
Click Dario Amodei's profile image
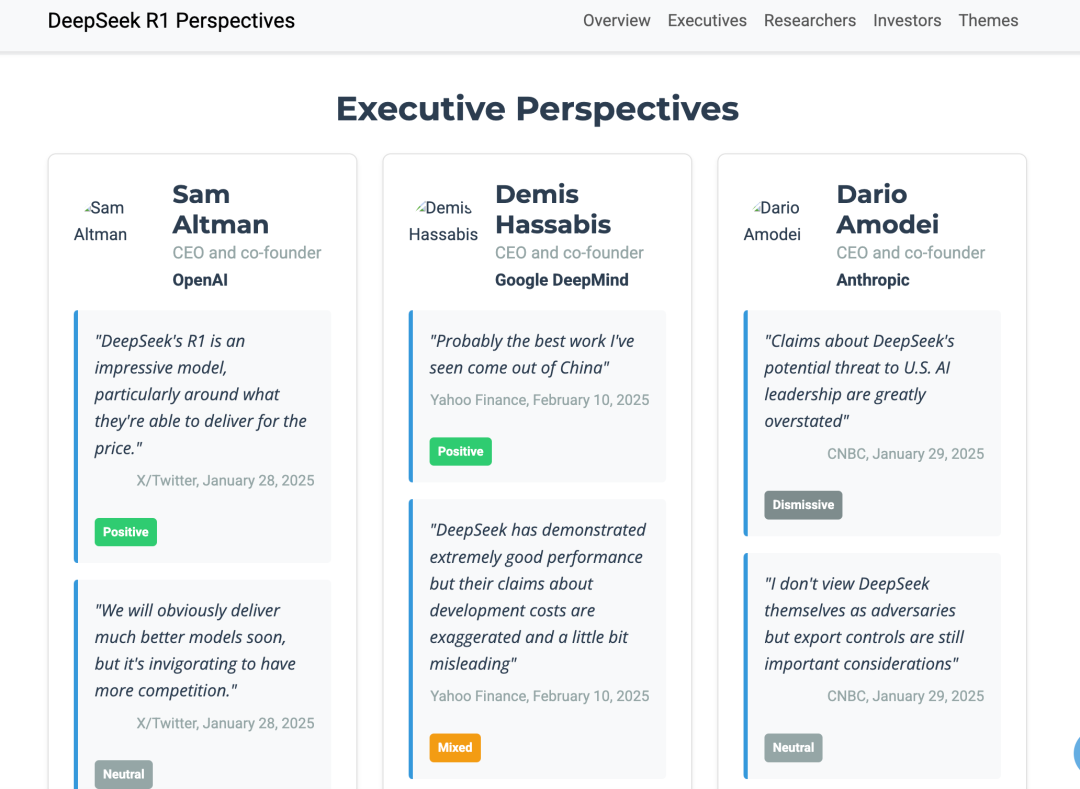click(772, 221)
